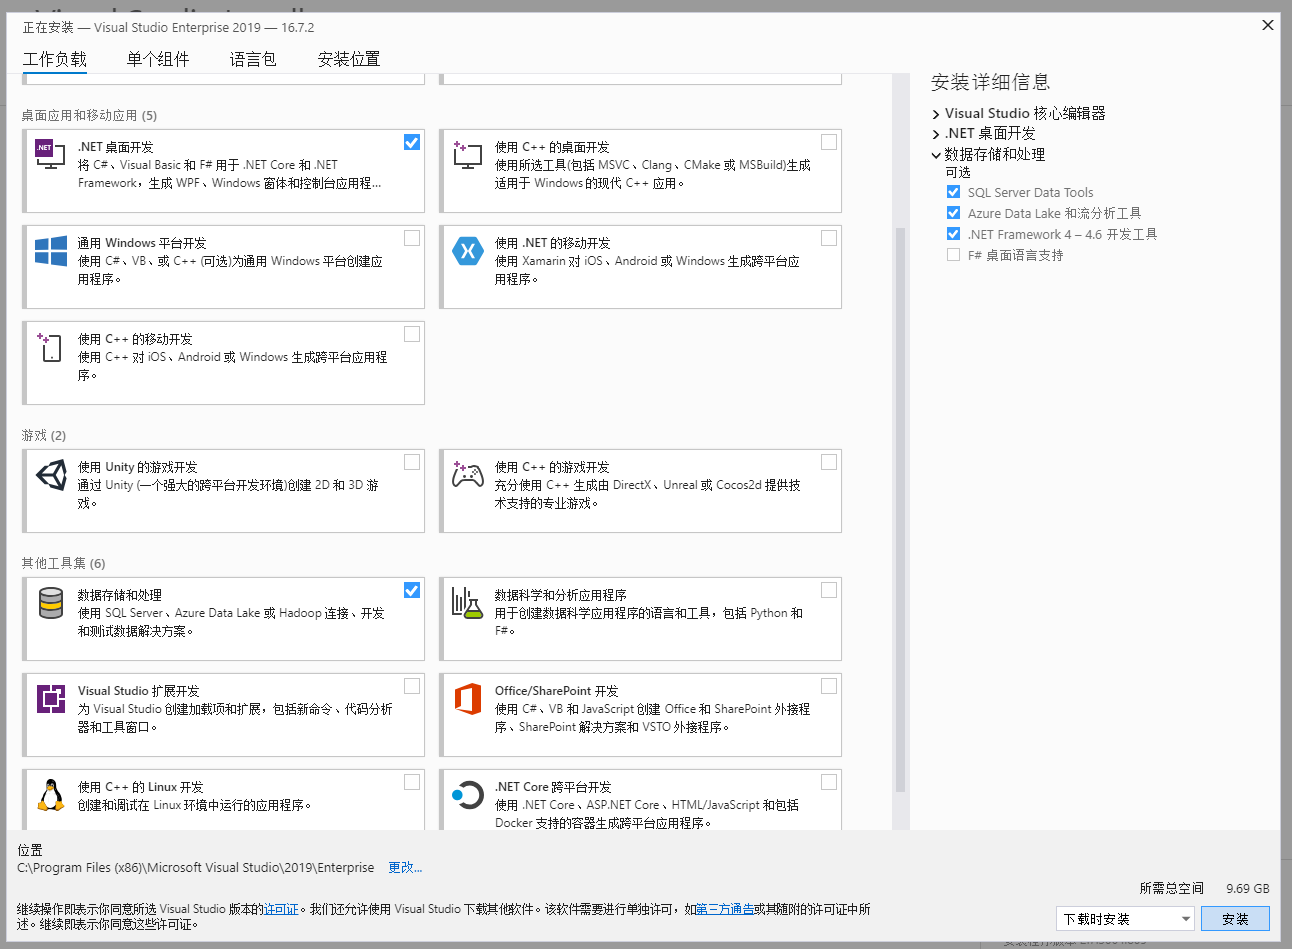Click the Unity game development icon

coord(50,474)
